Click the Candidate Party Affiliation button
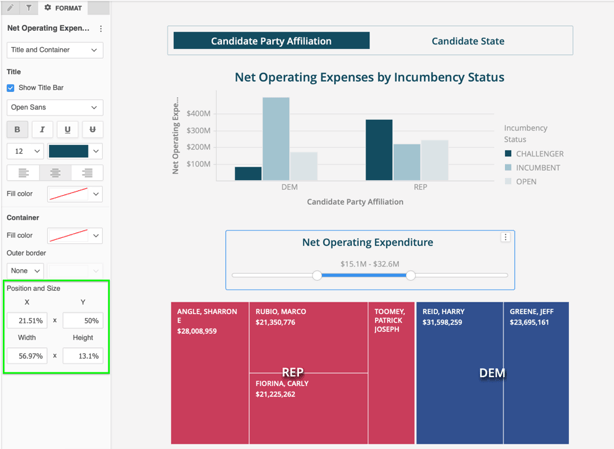Viewport: 614px width, 449px height. pos(271,41)
